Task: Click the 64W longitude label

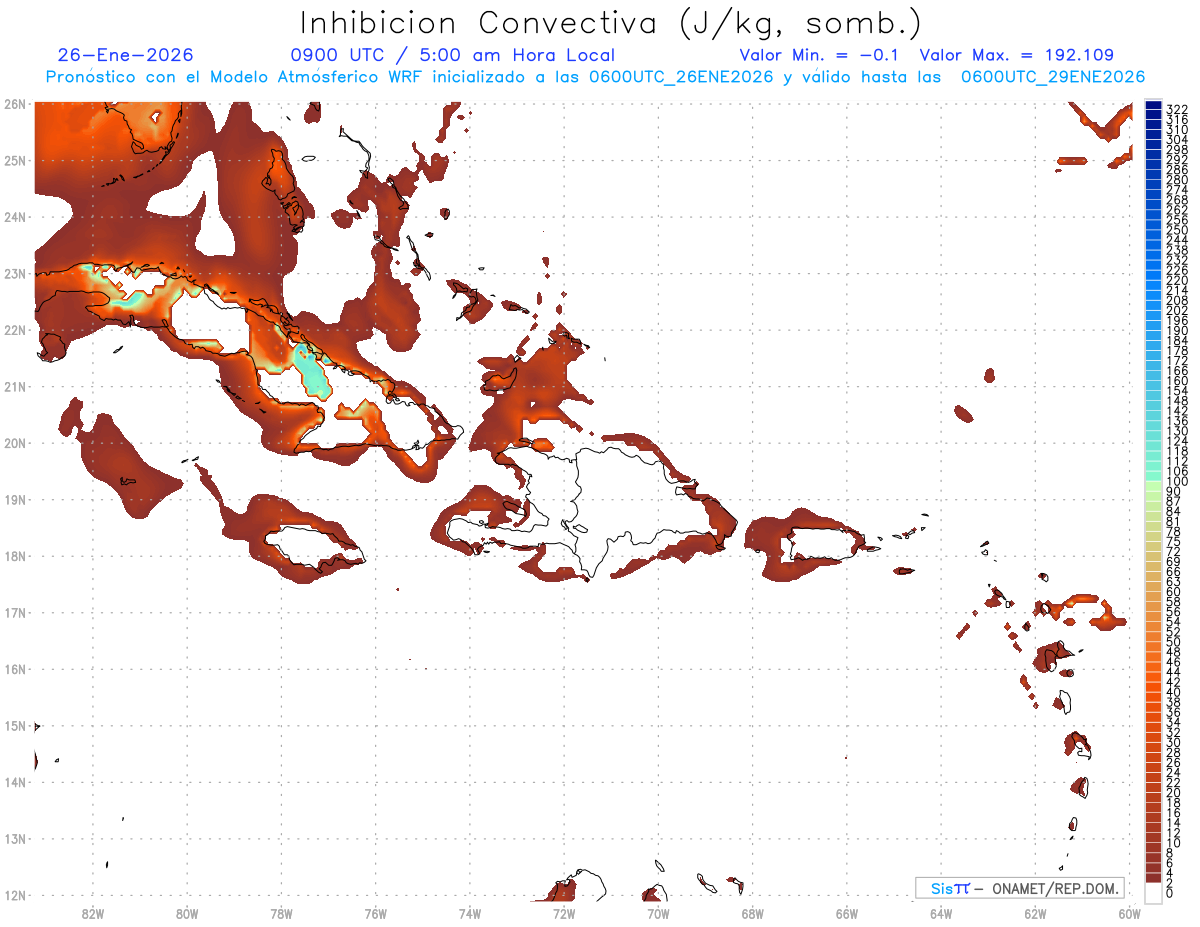Action: coord(941,913)
